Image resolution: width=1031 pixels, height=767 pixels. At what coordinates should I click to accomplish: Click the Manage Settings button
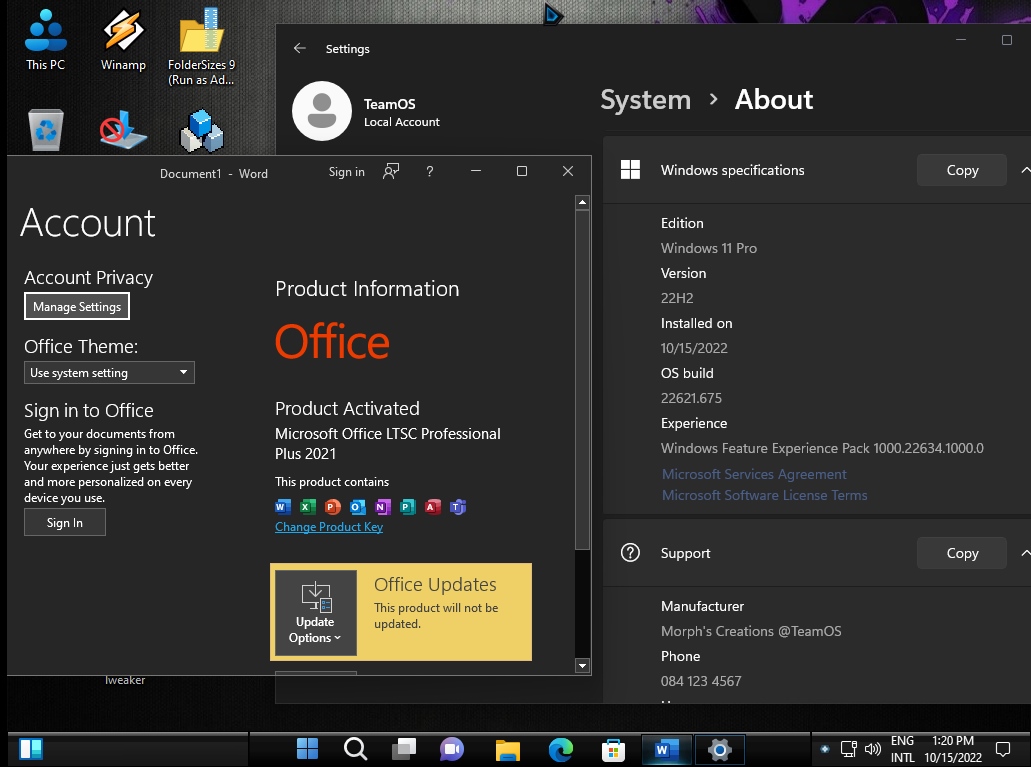[x=77, y=307]
